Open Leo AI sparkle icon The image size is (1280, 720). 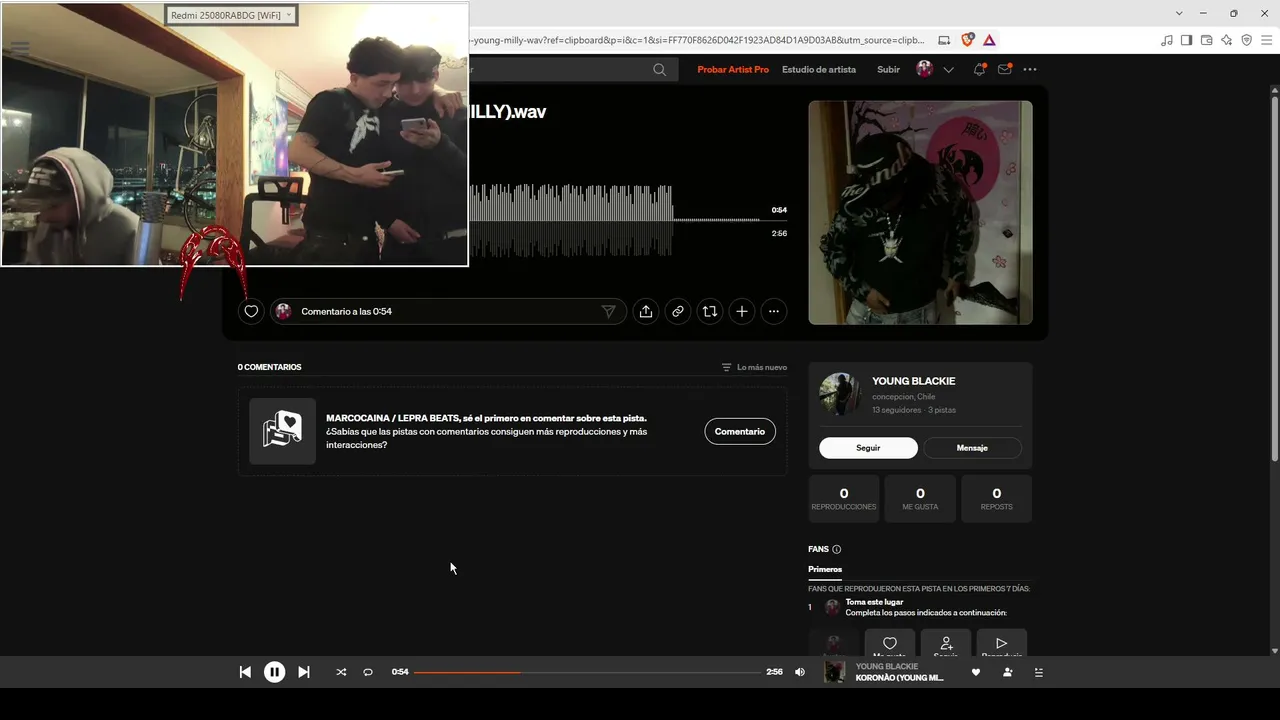click(1226, 40)
